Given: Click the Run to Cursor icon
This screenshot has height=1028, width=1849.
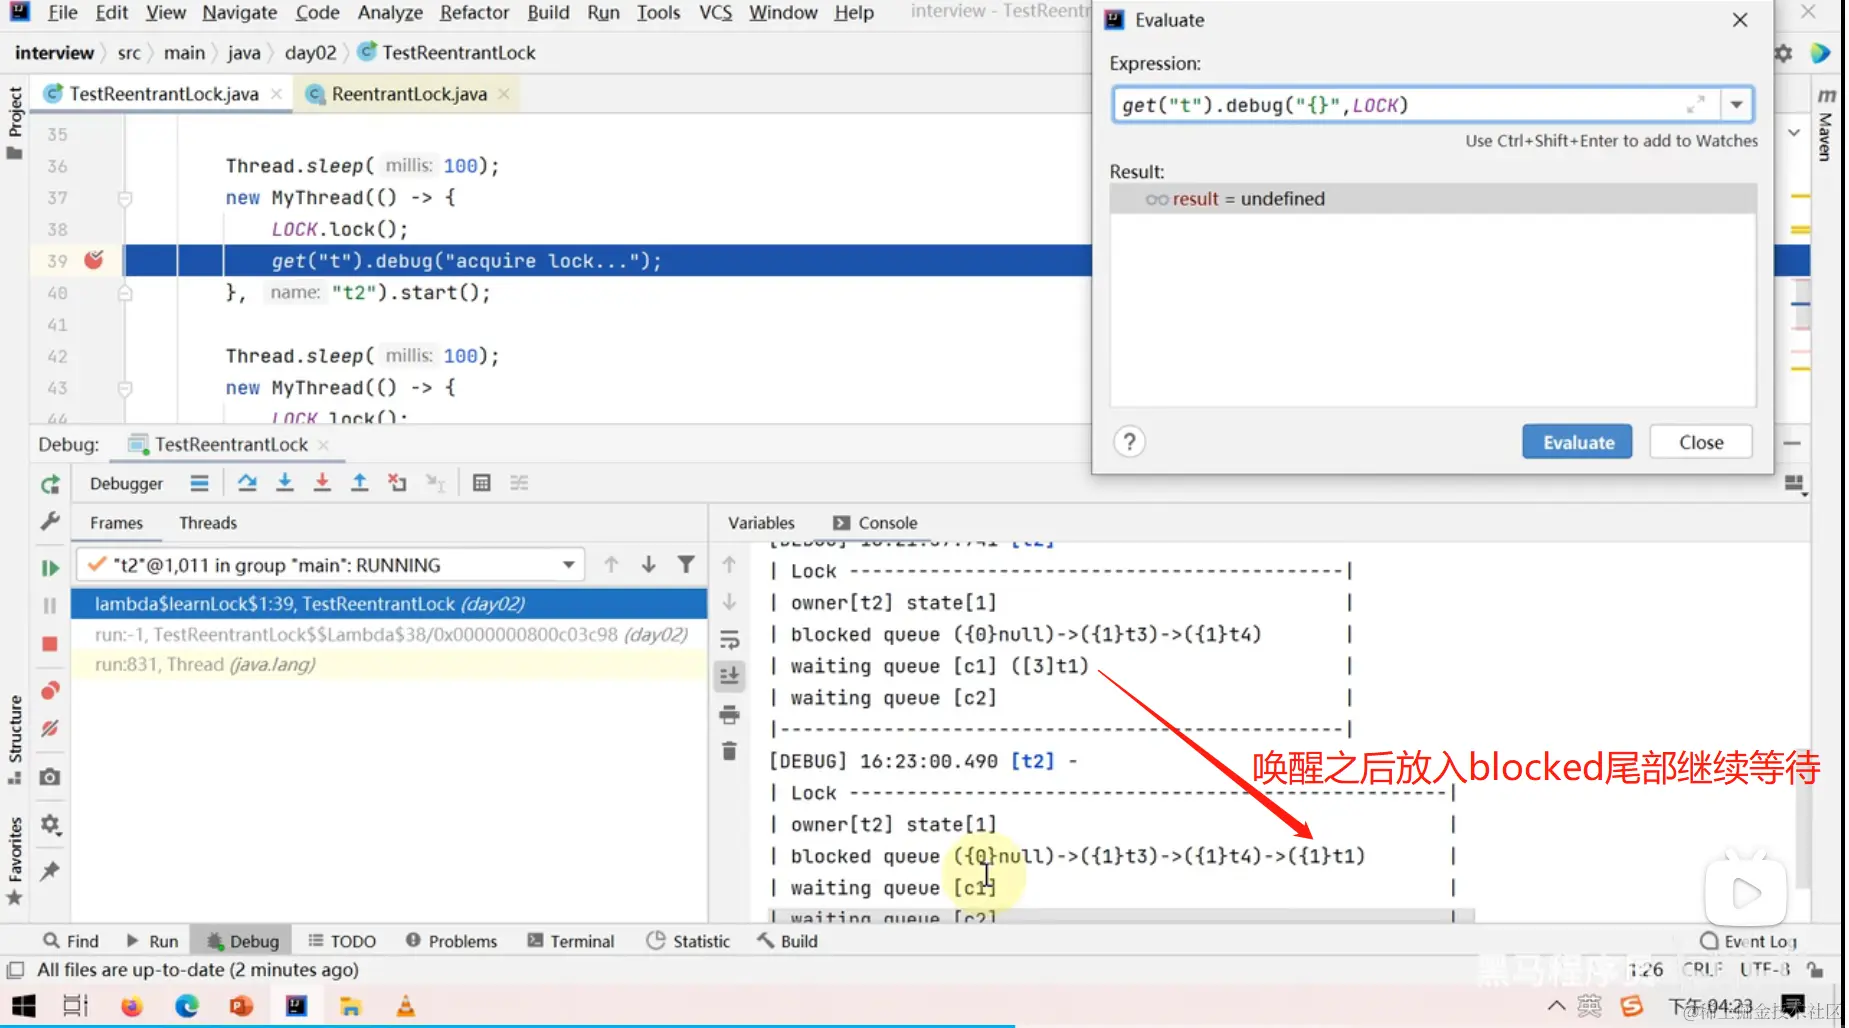Looking at the screenshot, I should coord(435,483).
